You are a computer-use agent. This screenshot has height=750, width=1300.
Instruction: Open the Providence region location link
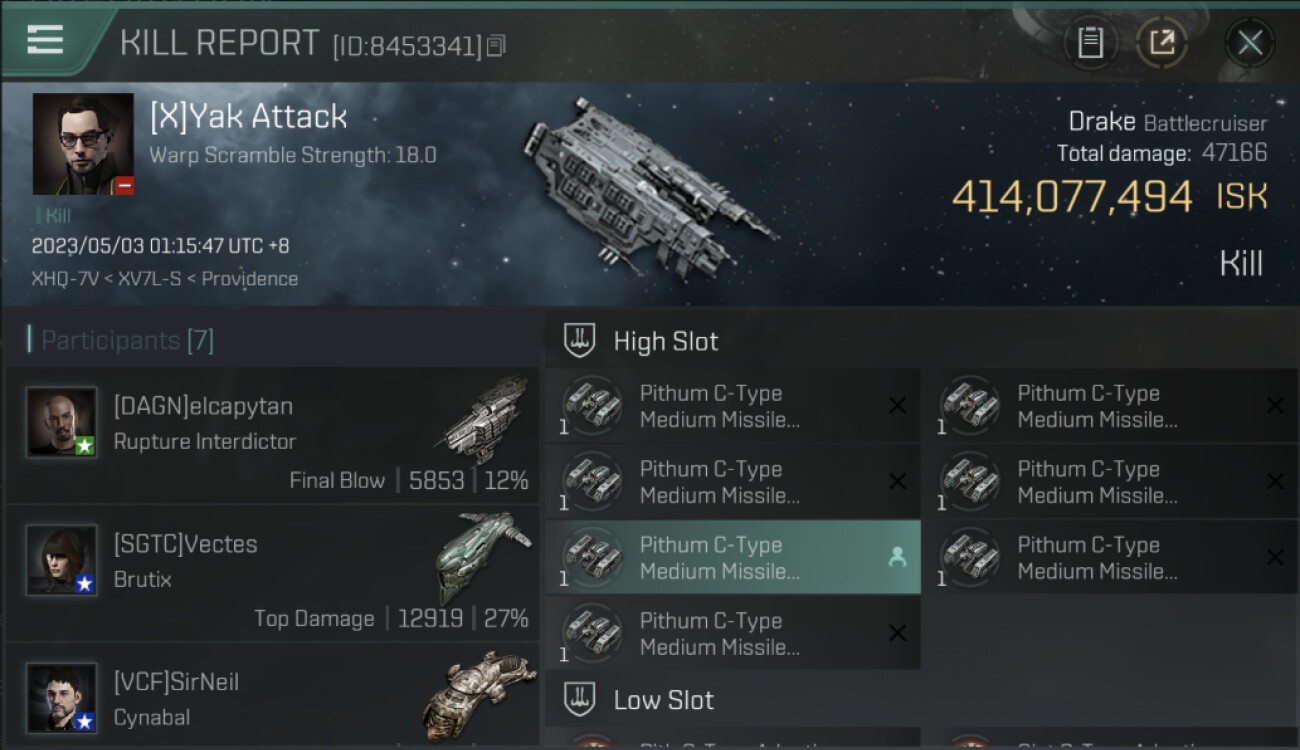[250, 279]
